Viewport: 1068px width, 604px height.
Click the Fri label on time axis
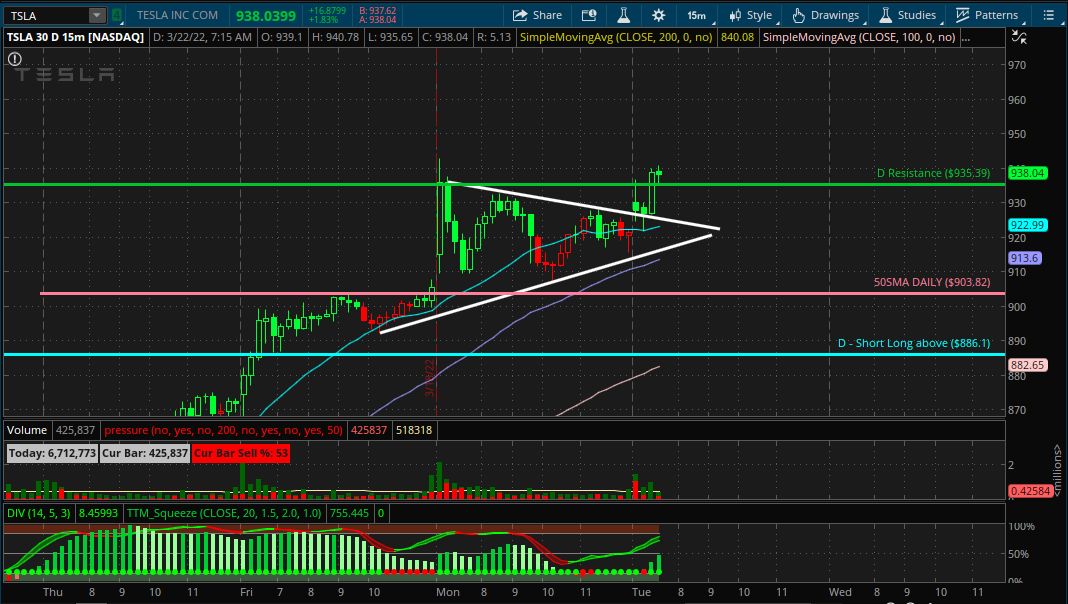pyautogui.click(x=246, y=592)
